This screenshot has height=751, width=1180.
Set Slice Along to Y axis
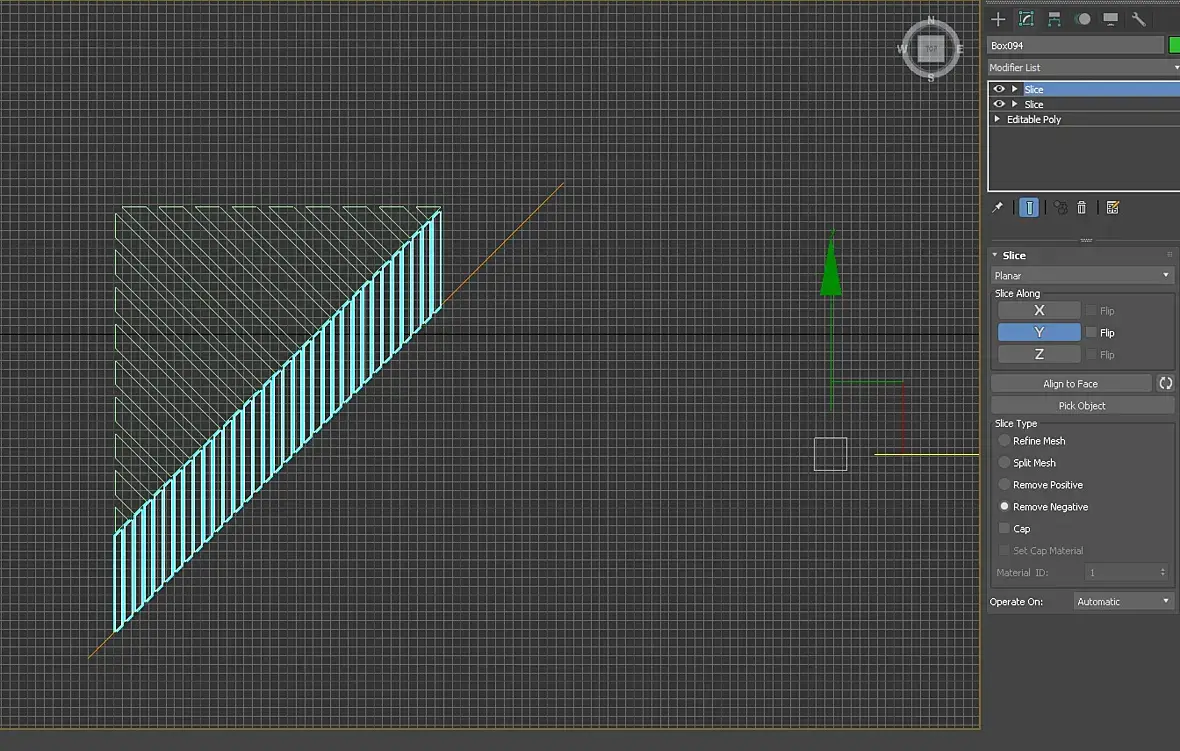tap(1039, 332)
